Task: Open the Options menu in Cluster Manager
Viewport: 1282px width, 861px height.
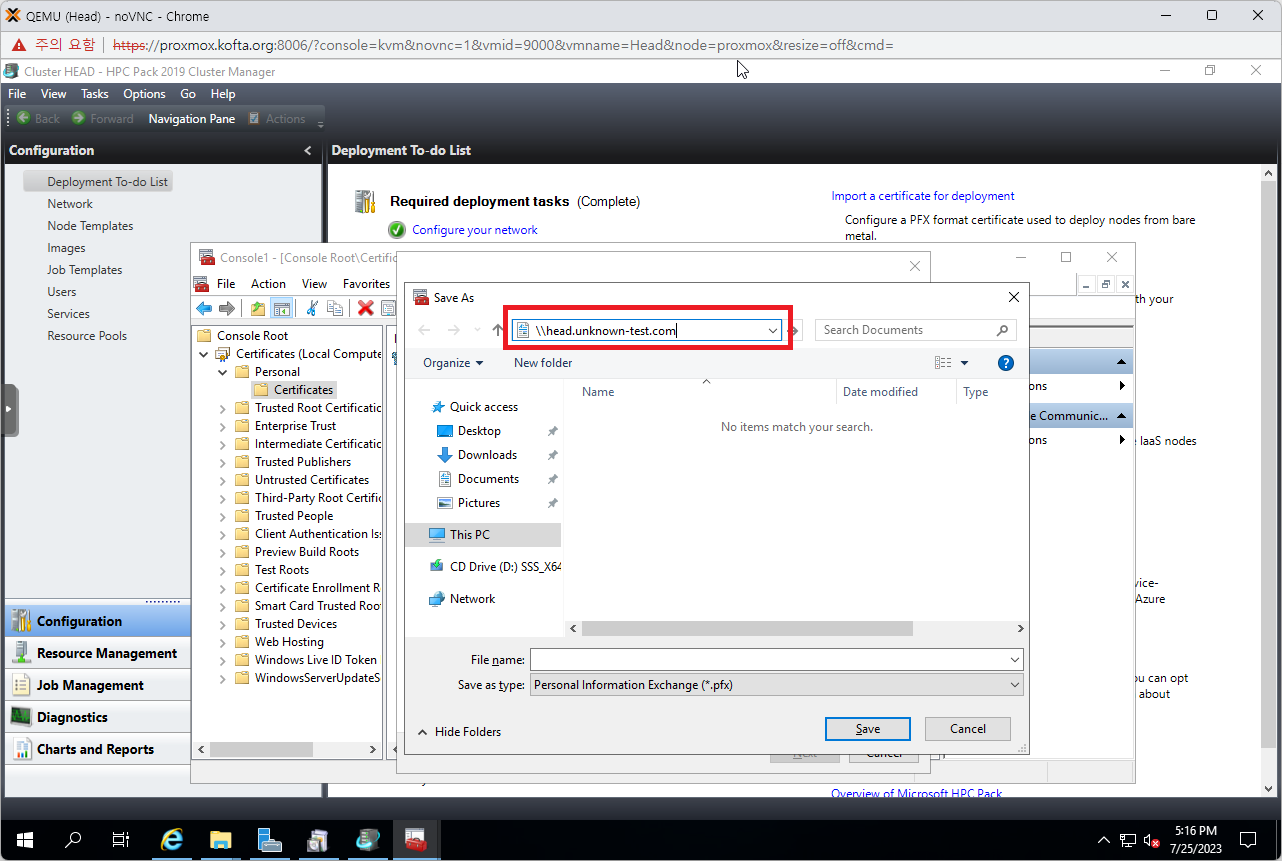Action: click(144, 94)
